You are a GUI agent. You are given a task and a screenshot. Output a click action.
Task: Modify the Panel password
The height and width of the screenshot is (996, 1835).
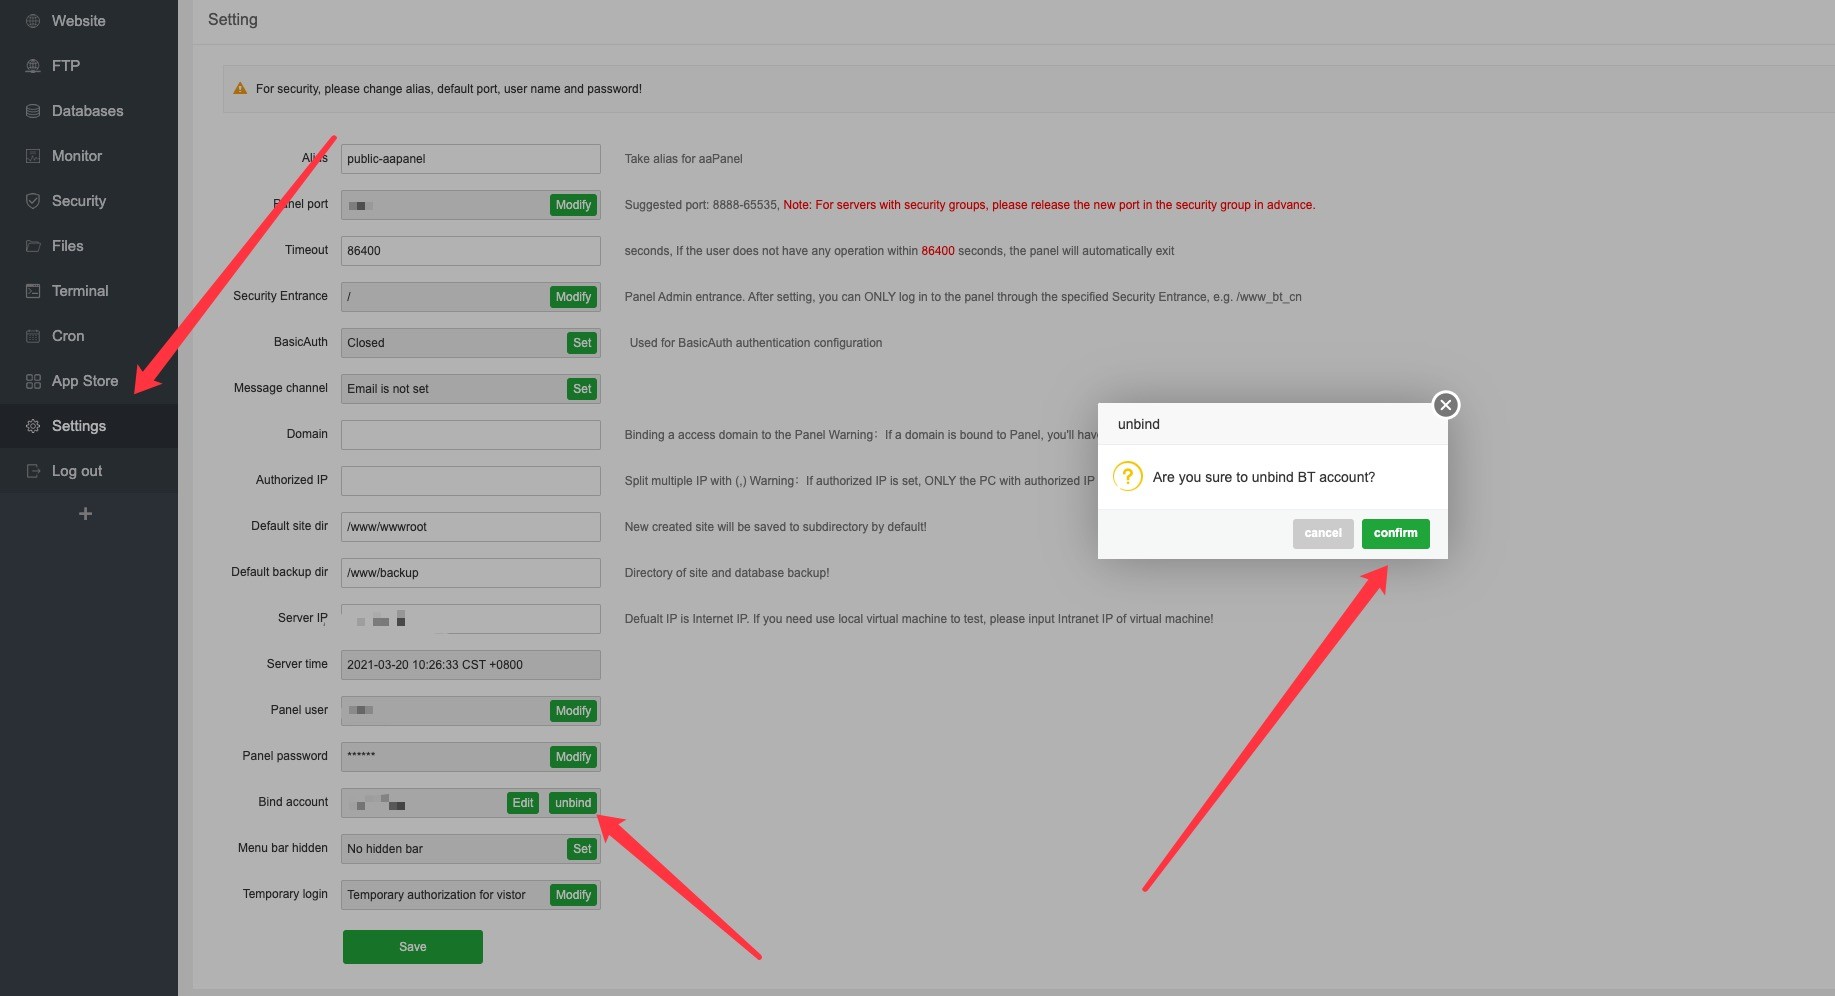[573, 757]
